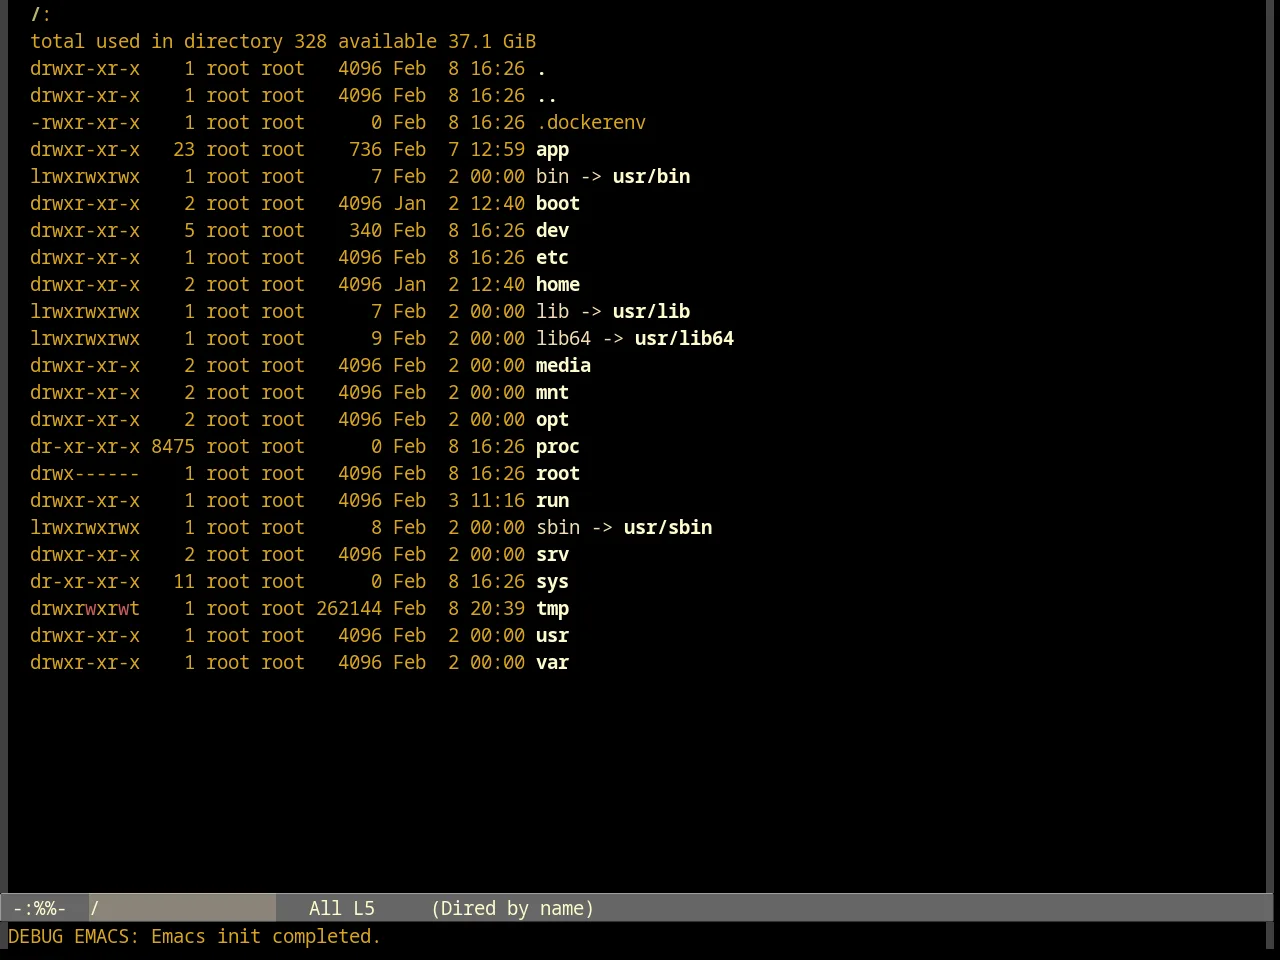Click the '/:' directory header
This screenshot has height=960, width=1280.
pos(41,15)
